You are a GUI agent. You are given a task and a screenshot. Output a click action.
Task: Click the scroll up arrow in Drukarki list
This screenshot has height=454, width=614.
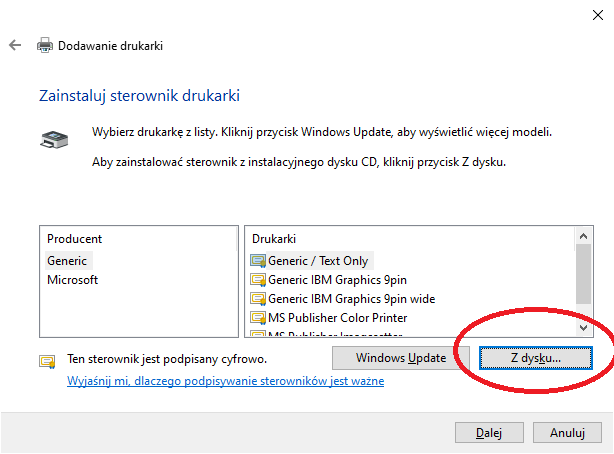point(583,236)
